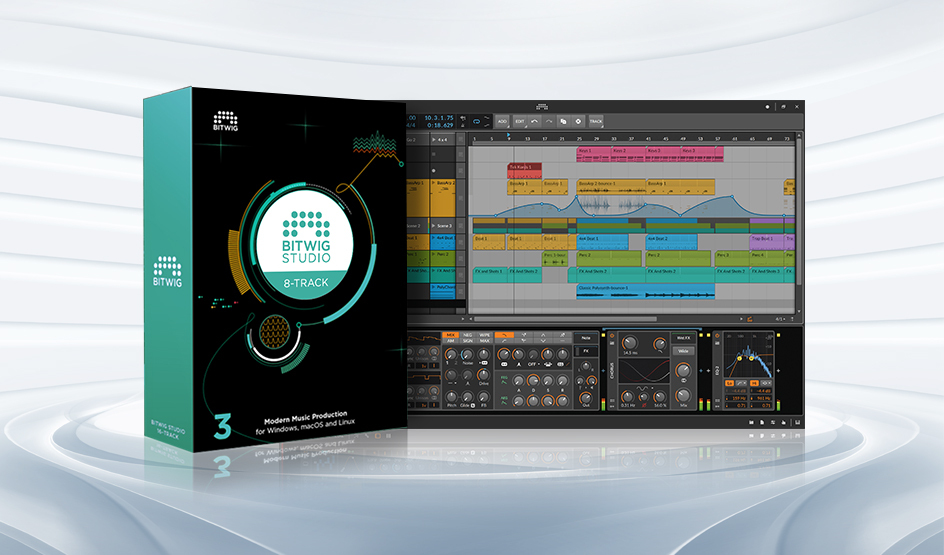The image size is (944, 555).
Task: Select the MIX mode button
Action: click(450, 335)
